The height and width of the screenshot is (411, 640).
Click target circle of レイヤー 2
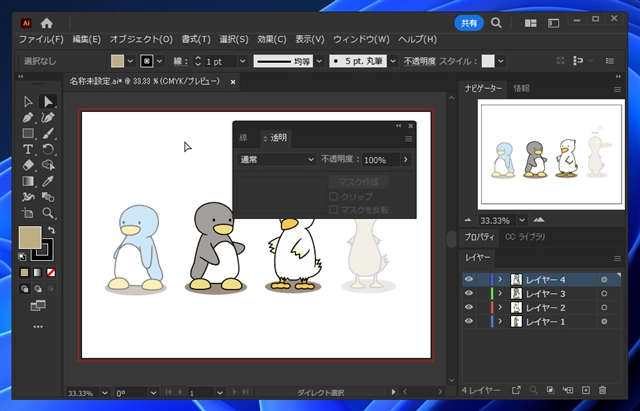pos(604,308)
